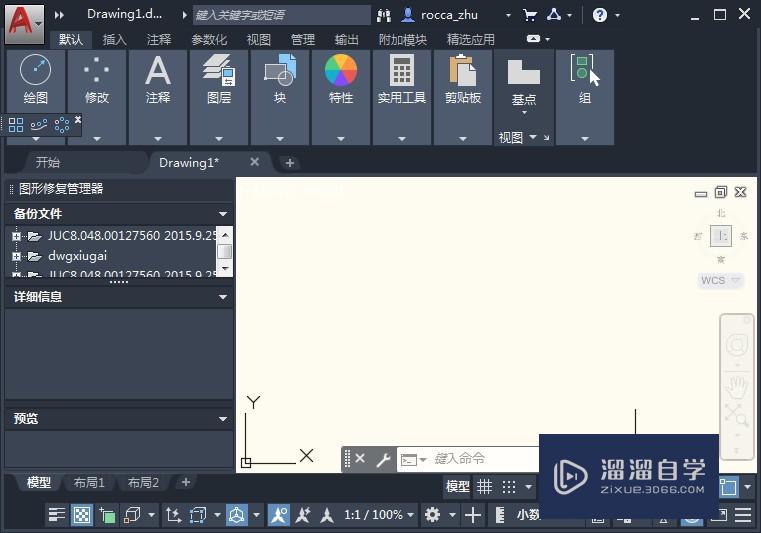Click the workspace switching gear icon
The image size is (761, 533).
pos(432,515)
